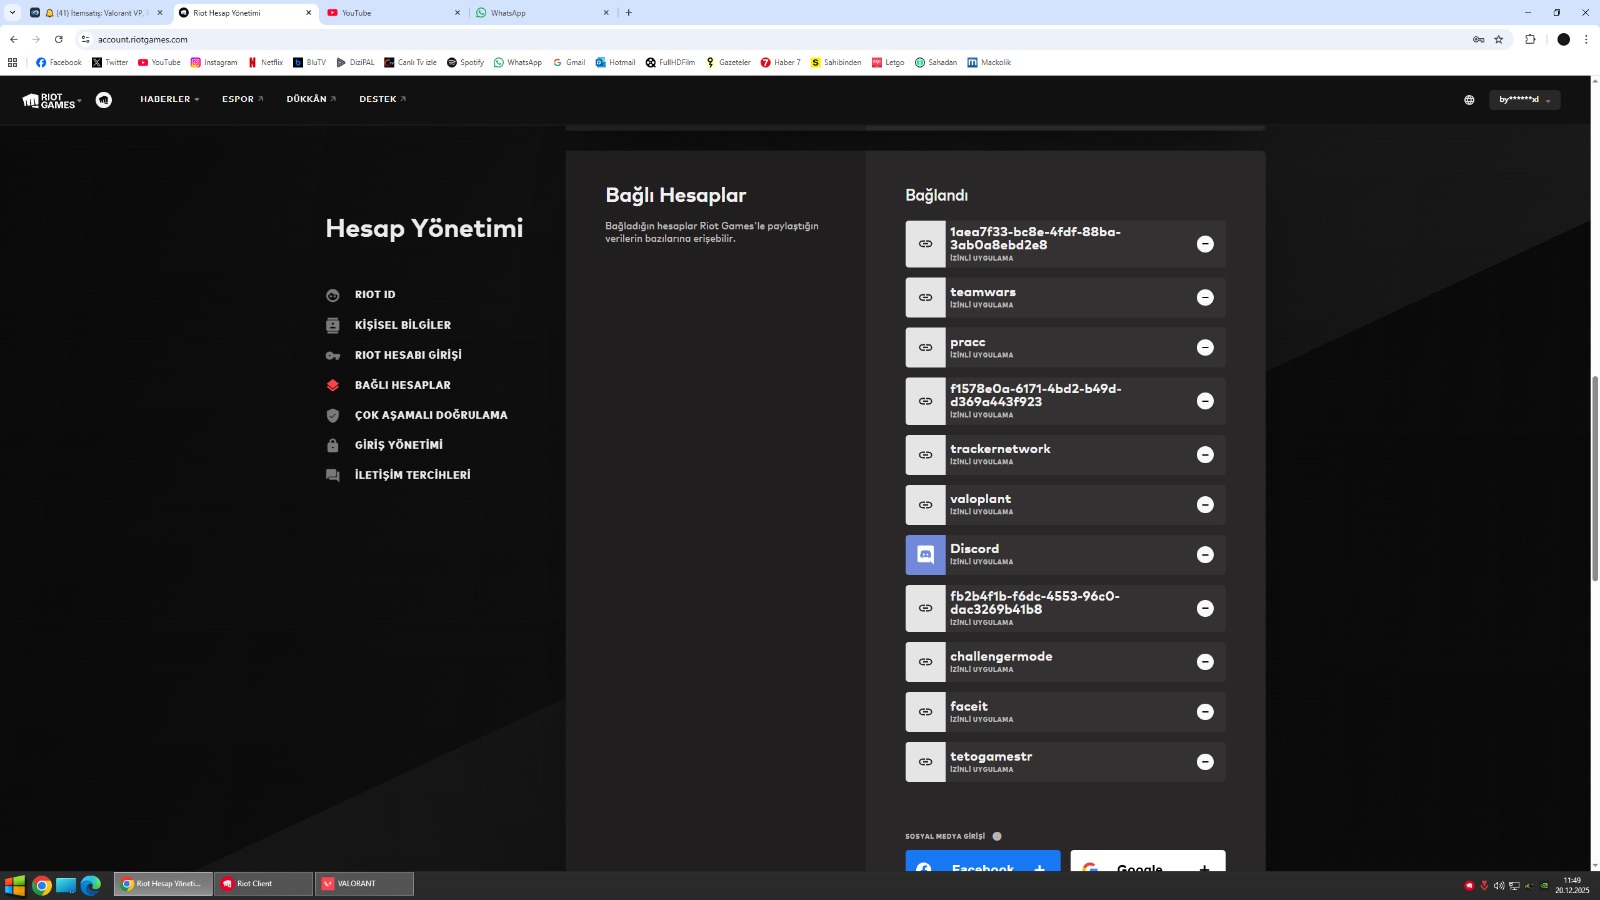This screenshot has height=900, width=1600.
Task: Click the Riot fist logo icon
Action: click(x=104, y=100)
